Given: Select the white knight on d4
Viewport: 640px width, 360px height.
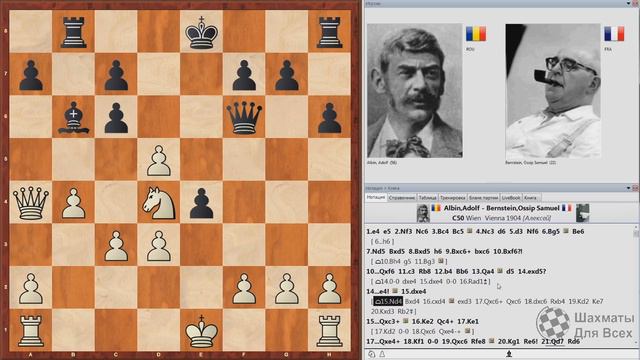Looking at the screenshot, I should pyautogui.click(x=159, y=202).
